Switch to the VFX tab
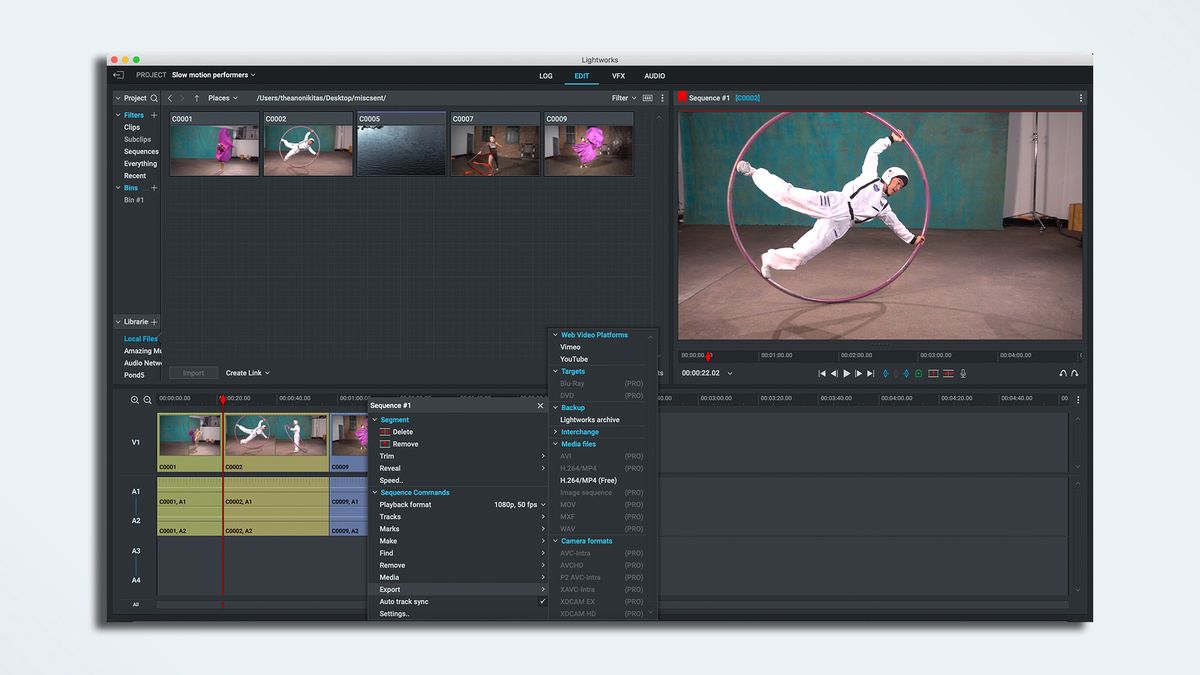Screen dimensions: 1200x675 [618, 76]
